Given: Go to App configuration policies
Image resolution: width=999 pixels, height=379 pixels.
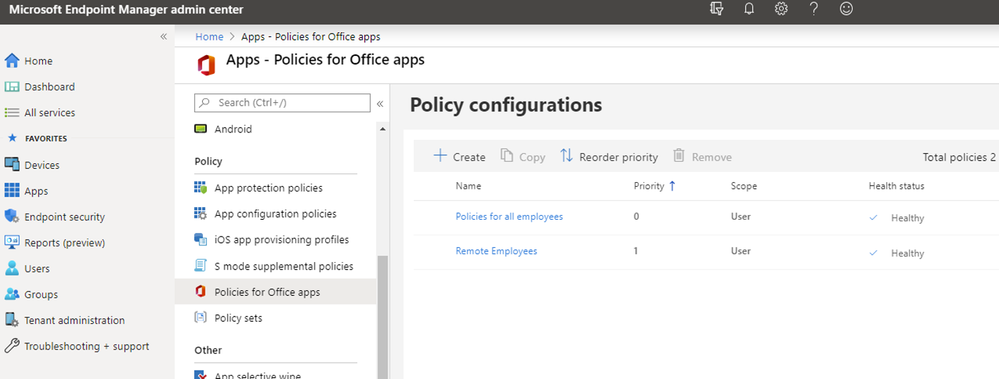Looking at the screenshot, I should pos(276,214).
